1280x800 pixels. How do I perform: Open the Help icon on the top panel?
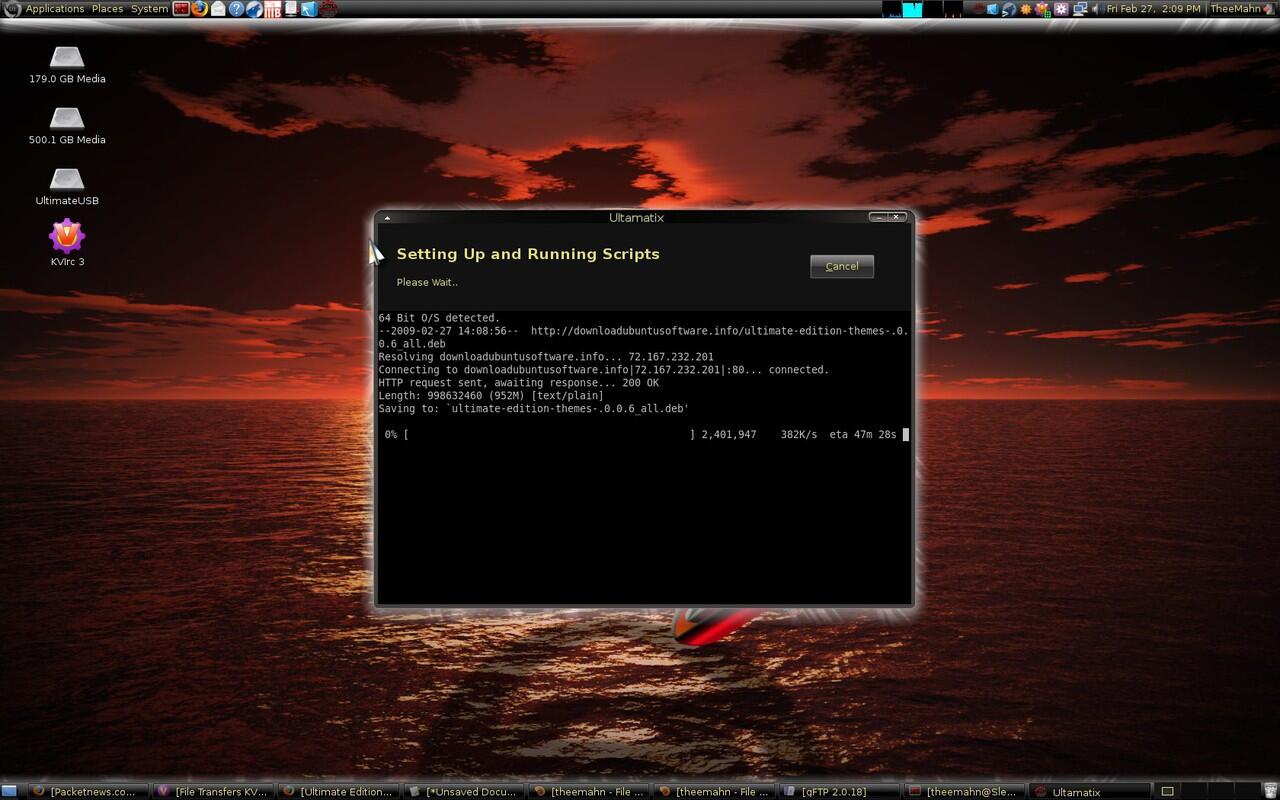[237, 9]
